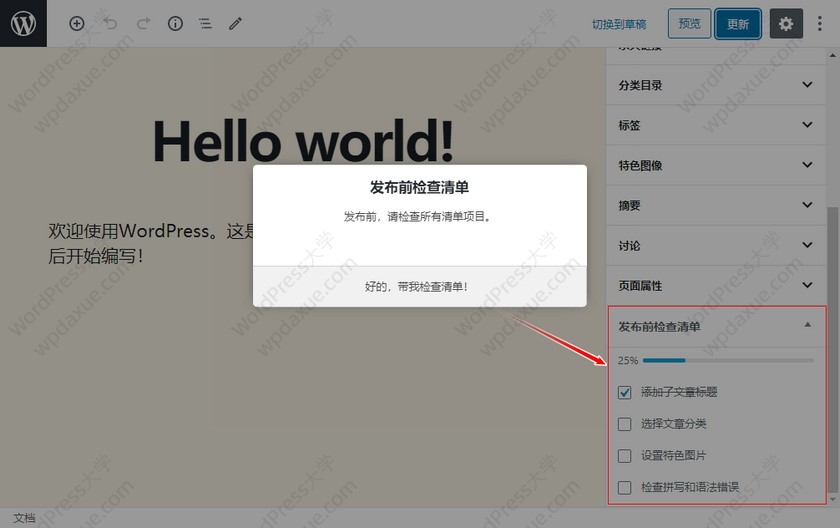Click the 欢迎使用WordPress paragraph block
The width and height of the screenshot is (840, 528).
coord(151,244)
